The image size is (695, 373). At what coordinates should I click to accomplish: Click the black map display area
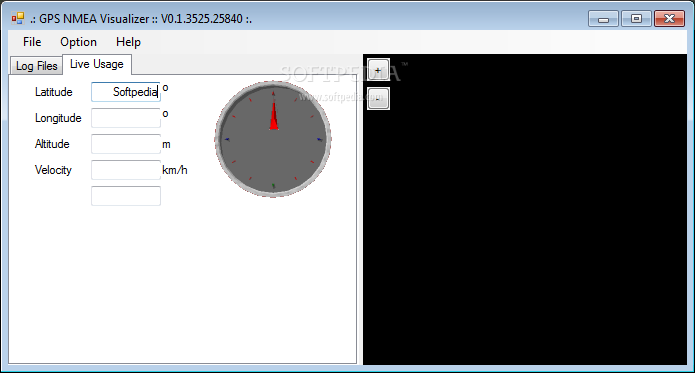525,210
